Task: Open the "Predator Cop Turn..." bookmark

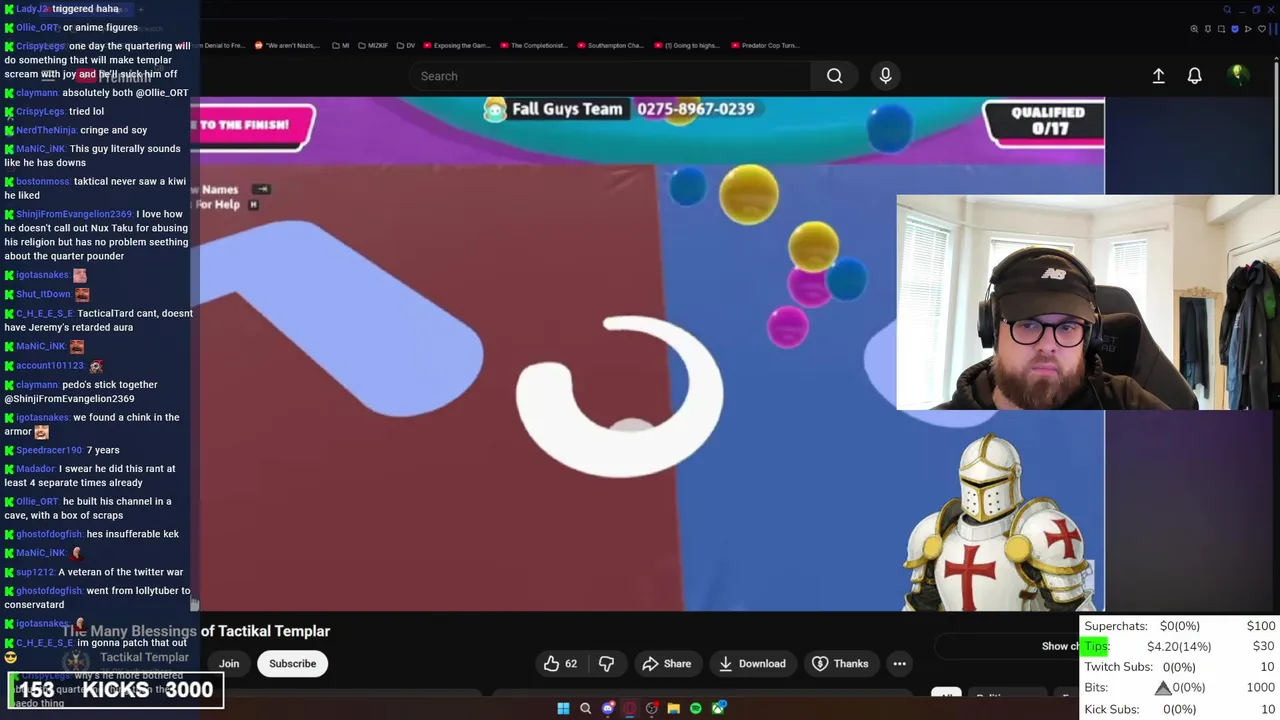Action: [x=765, y=45]
